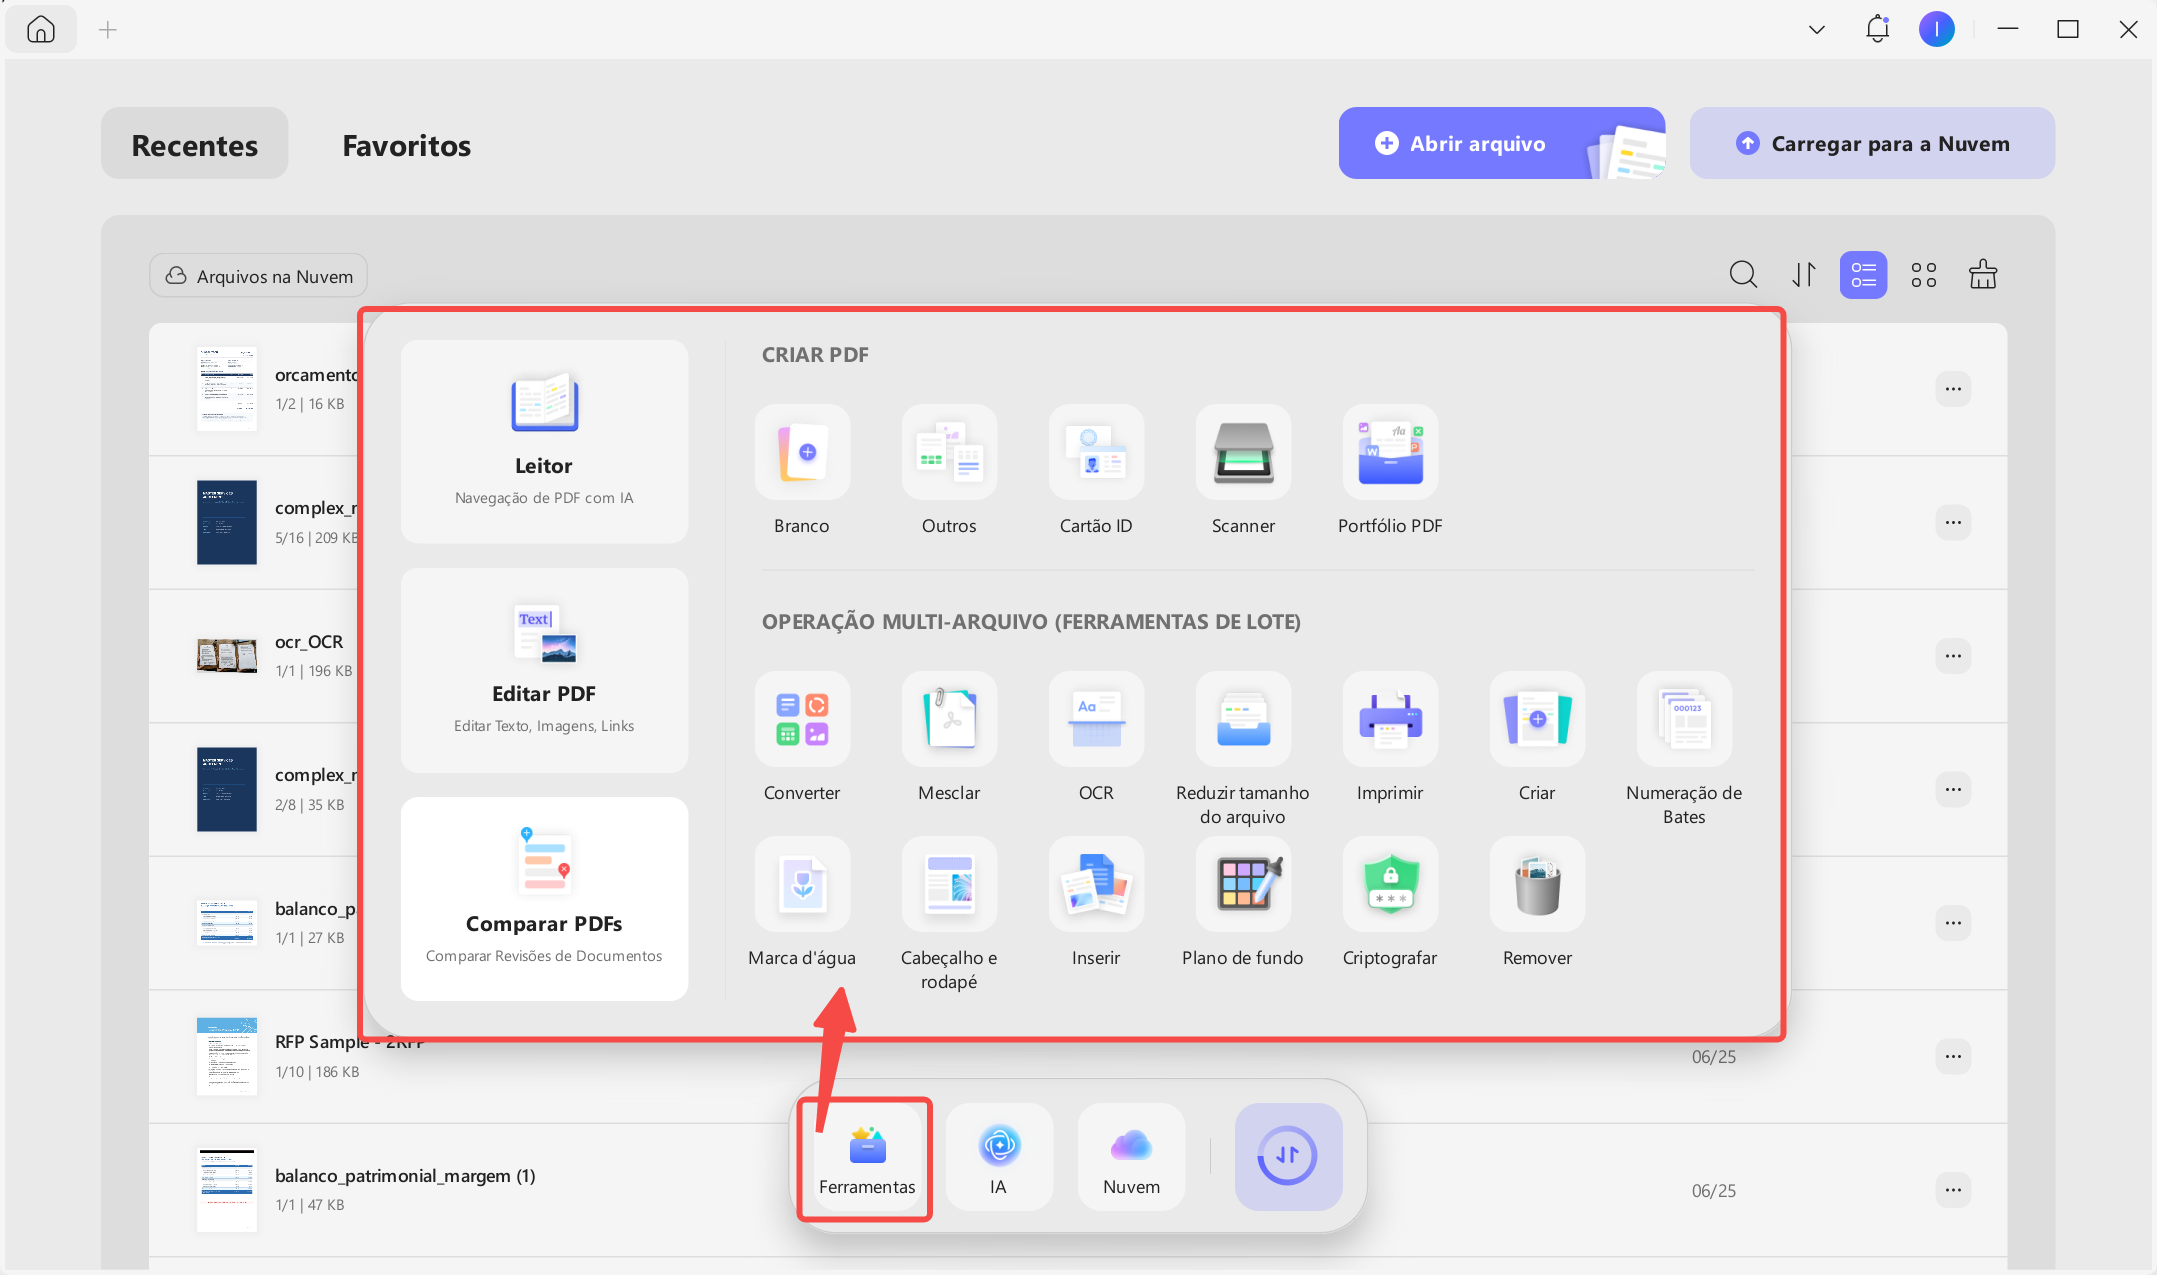This screenshot has width=2157, height=1275.
Task: Open the sort order options
Action: [x=1803, y=274]
